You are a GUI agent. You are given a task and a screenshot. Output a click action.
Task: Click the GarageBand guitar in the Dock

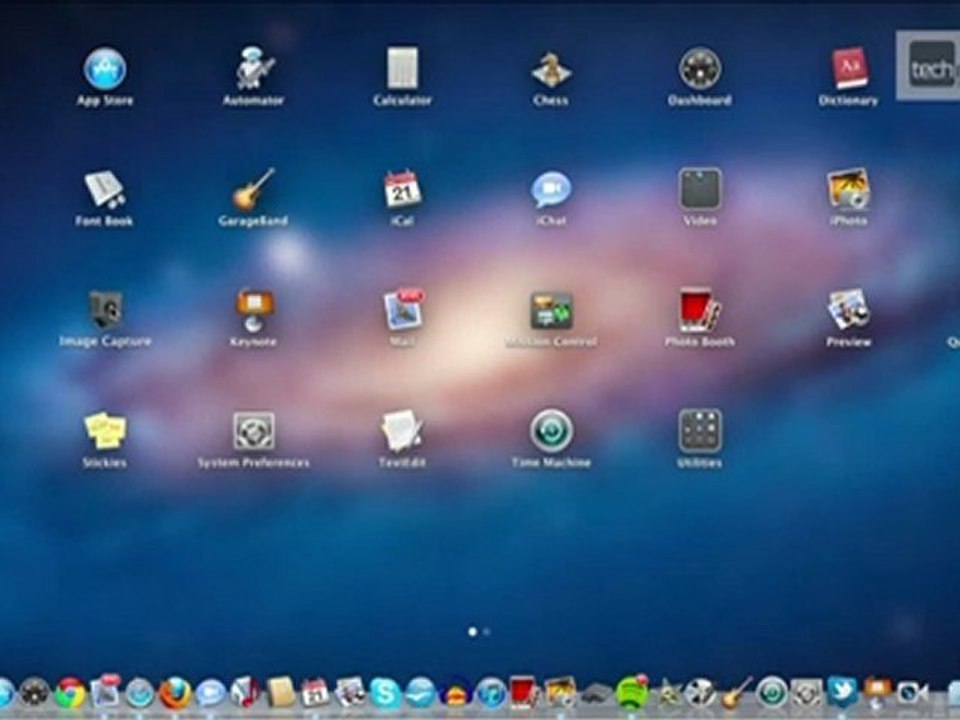pos(737,693)
